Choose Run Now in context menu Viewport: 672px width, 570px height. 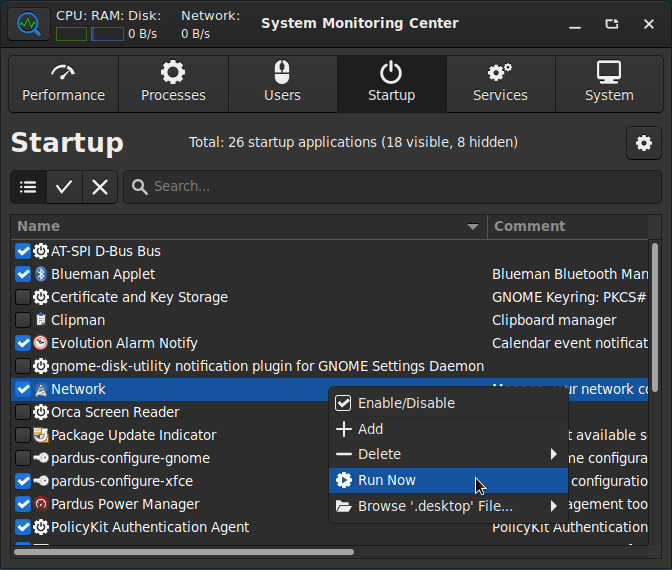(448, 480)
